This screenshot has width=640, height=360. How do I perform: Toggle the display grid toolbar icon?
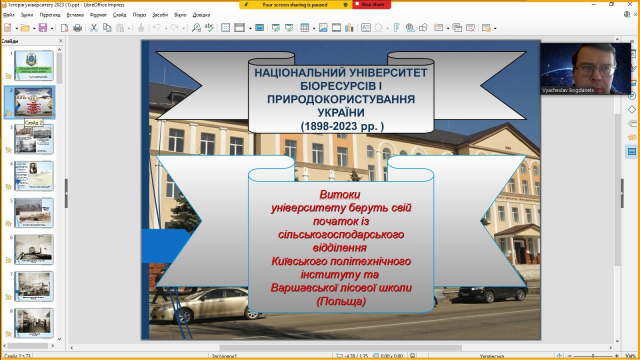point(226,28)
